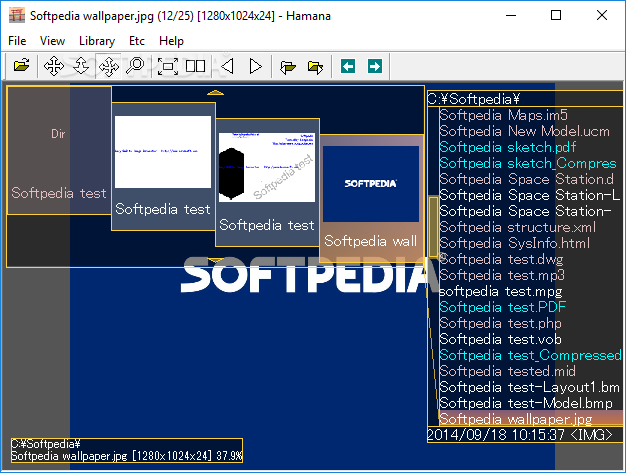Go to next image with right triangle

[256, 66]
